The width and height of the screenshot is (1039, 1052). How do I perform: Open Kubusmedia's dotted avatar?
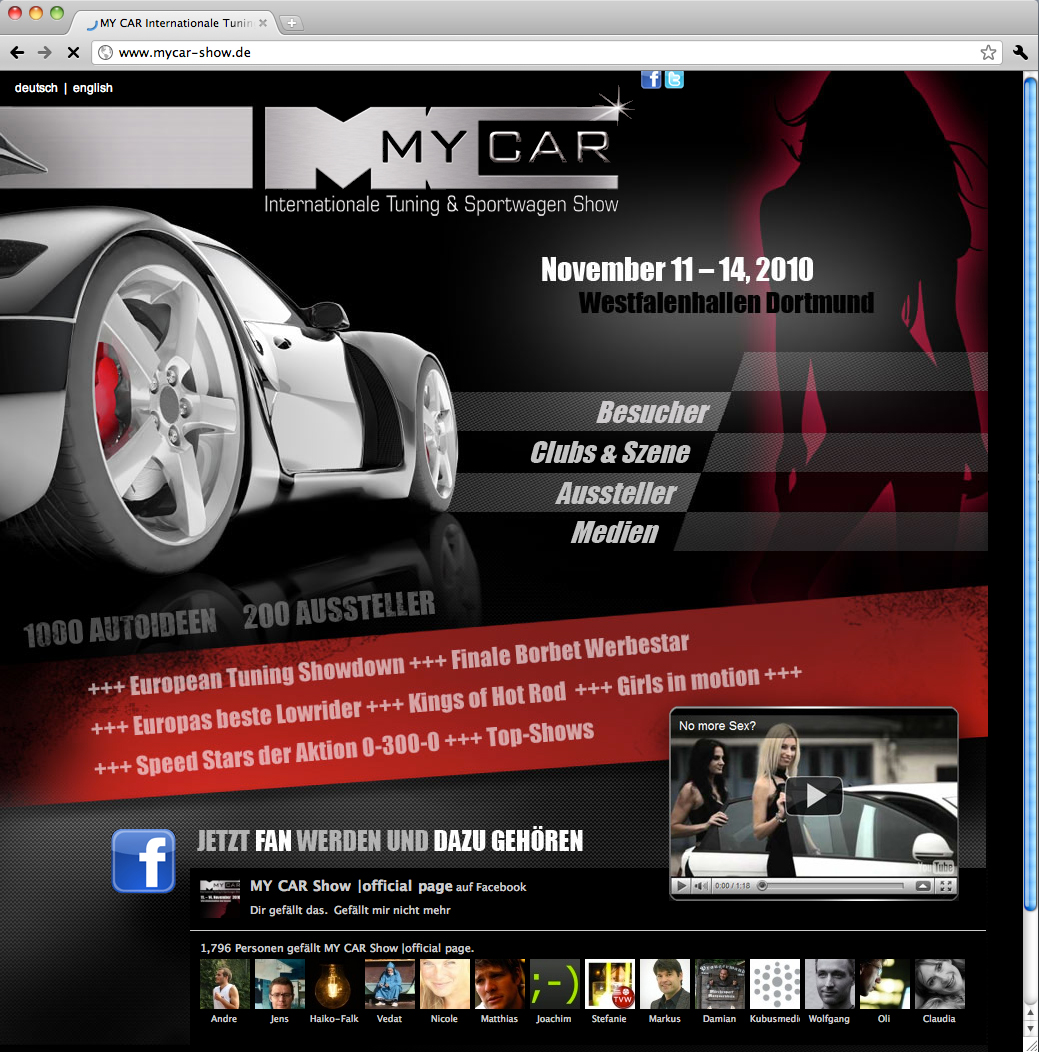(x=775, y=984)
